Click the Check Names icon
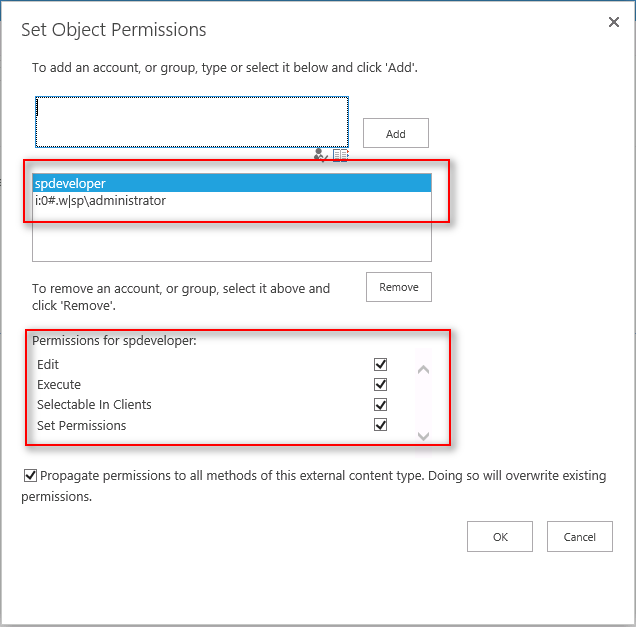 (x=321, y=154)
